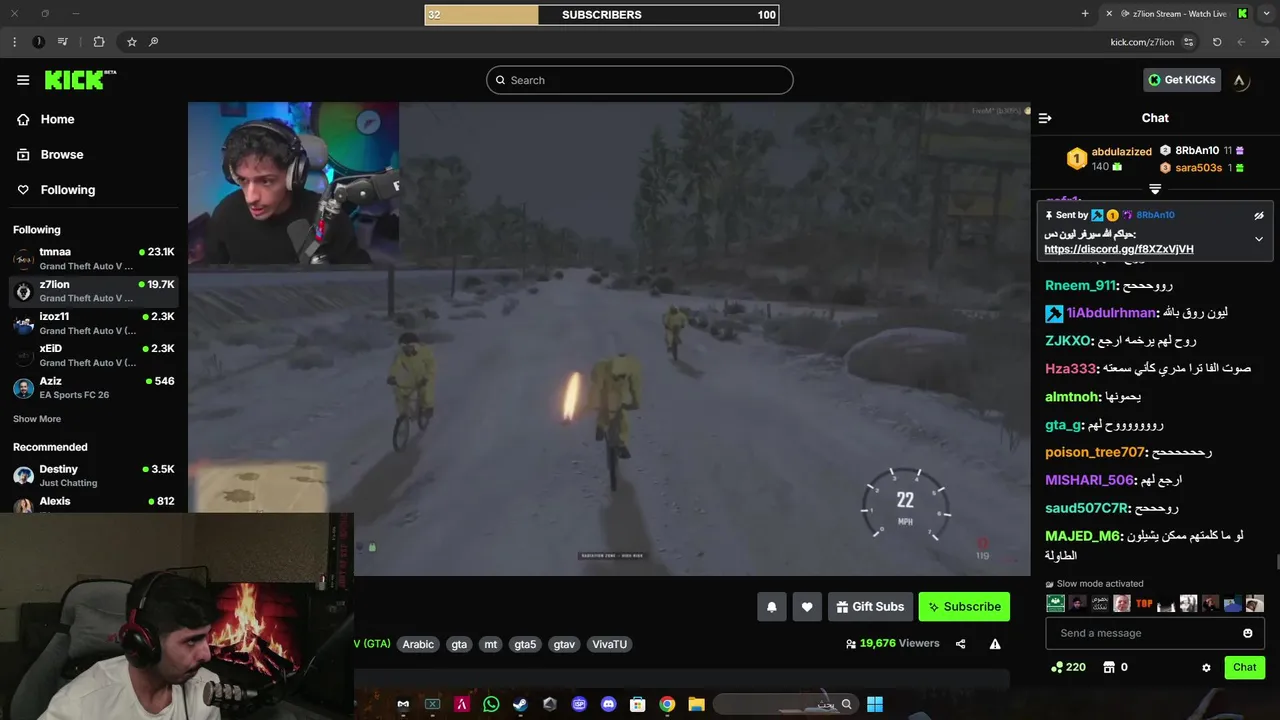Screen dimensions: 1280x720
Task: Focus the Kick Search box
Action: point(640,80)
